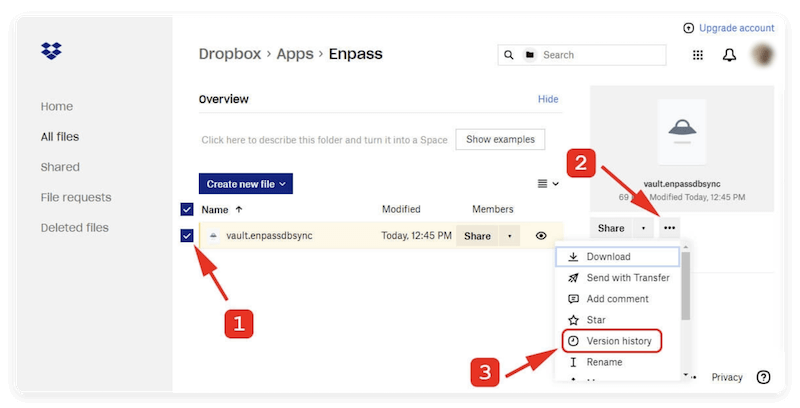Open Shared in the sidebar
800x408 pixels.
[60, 167]
